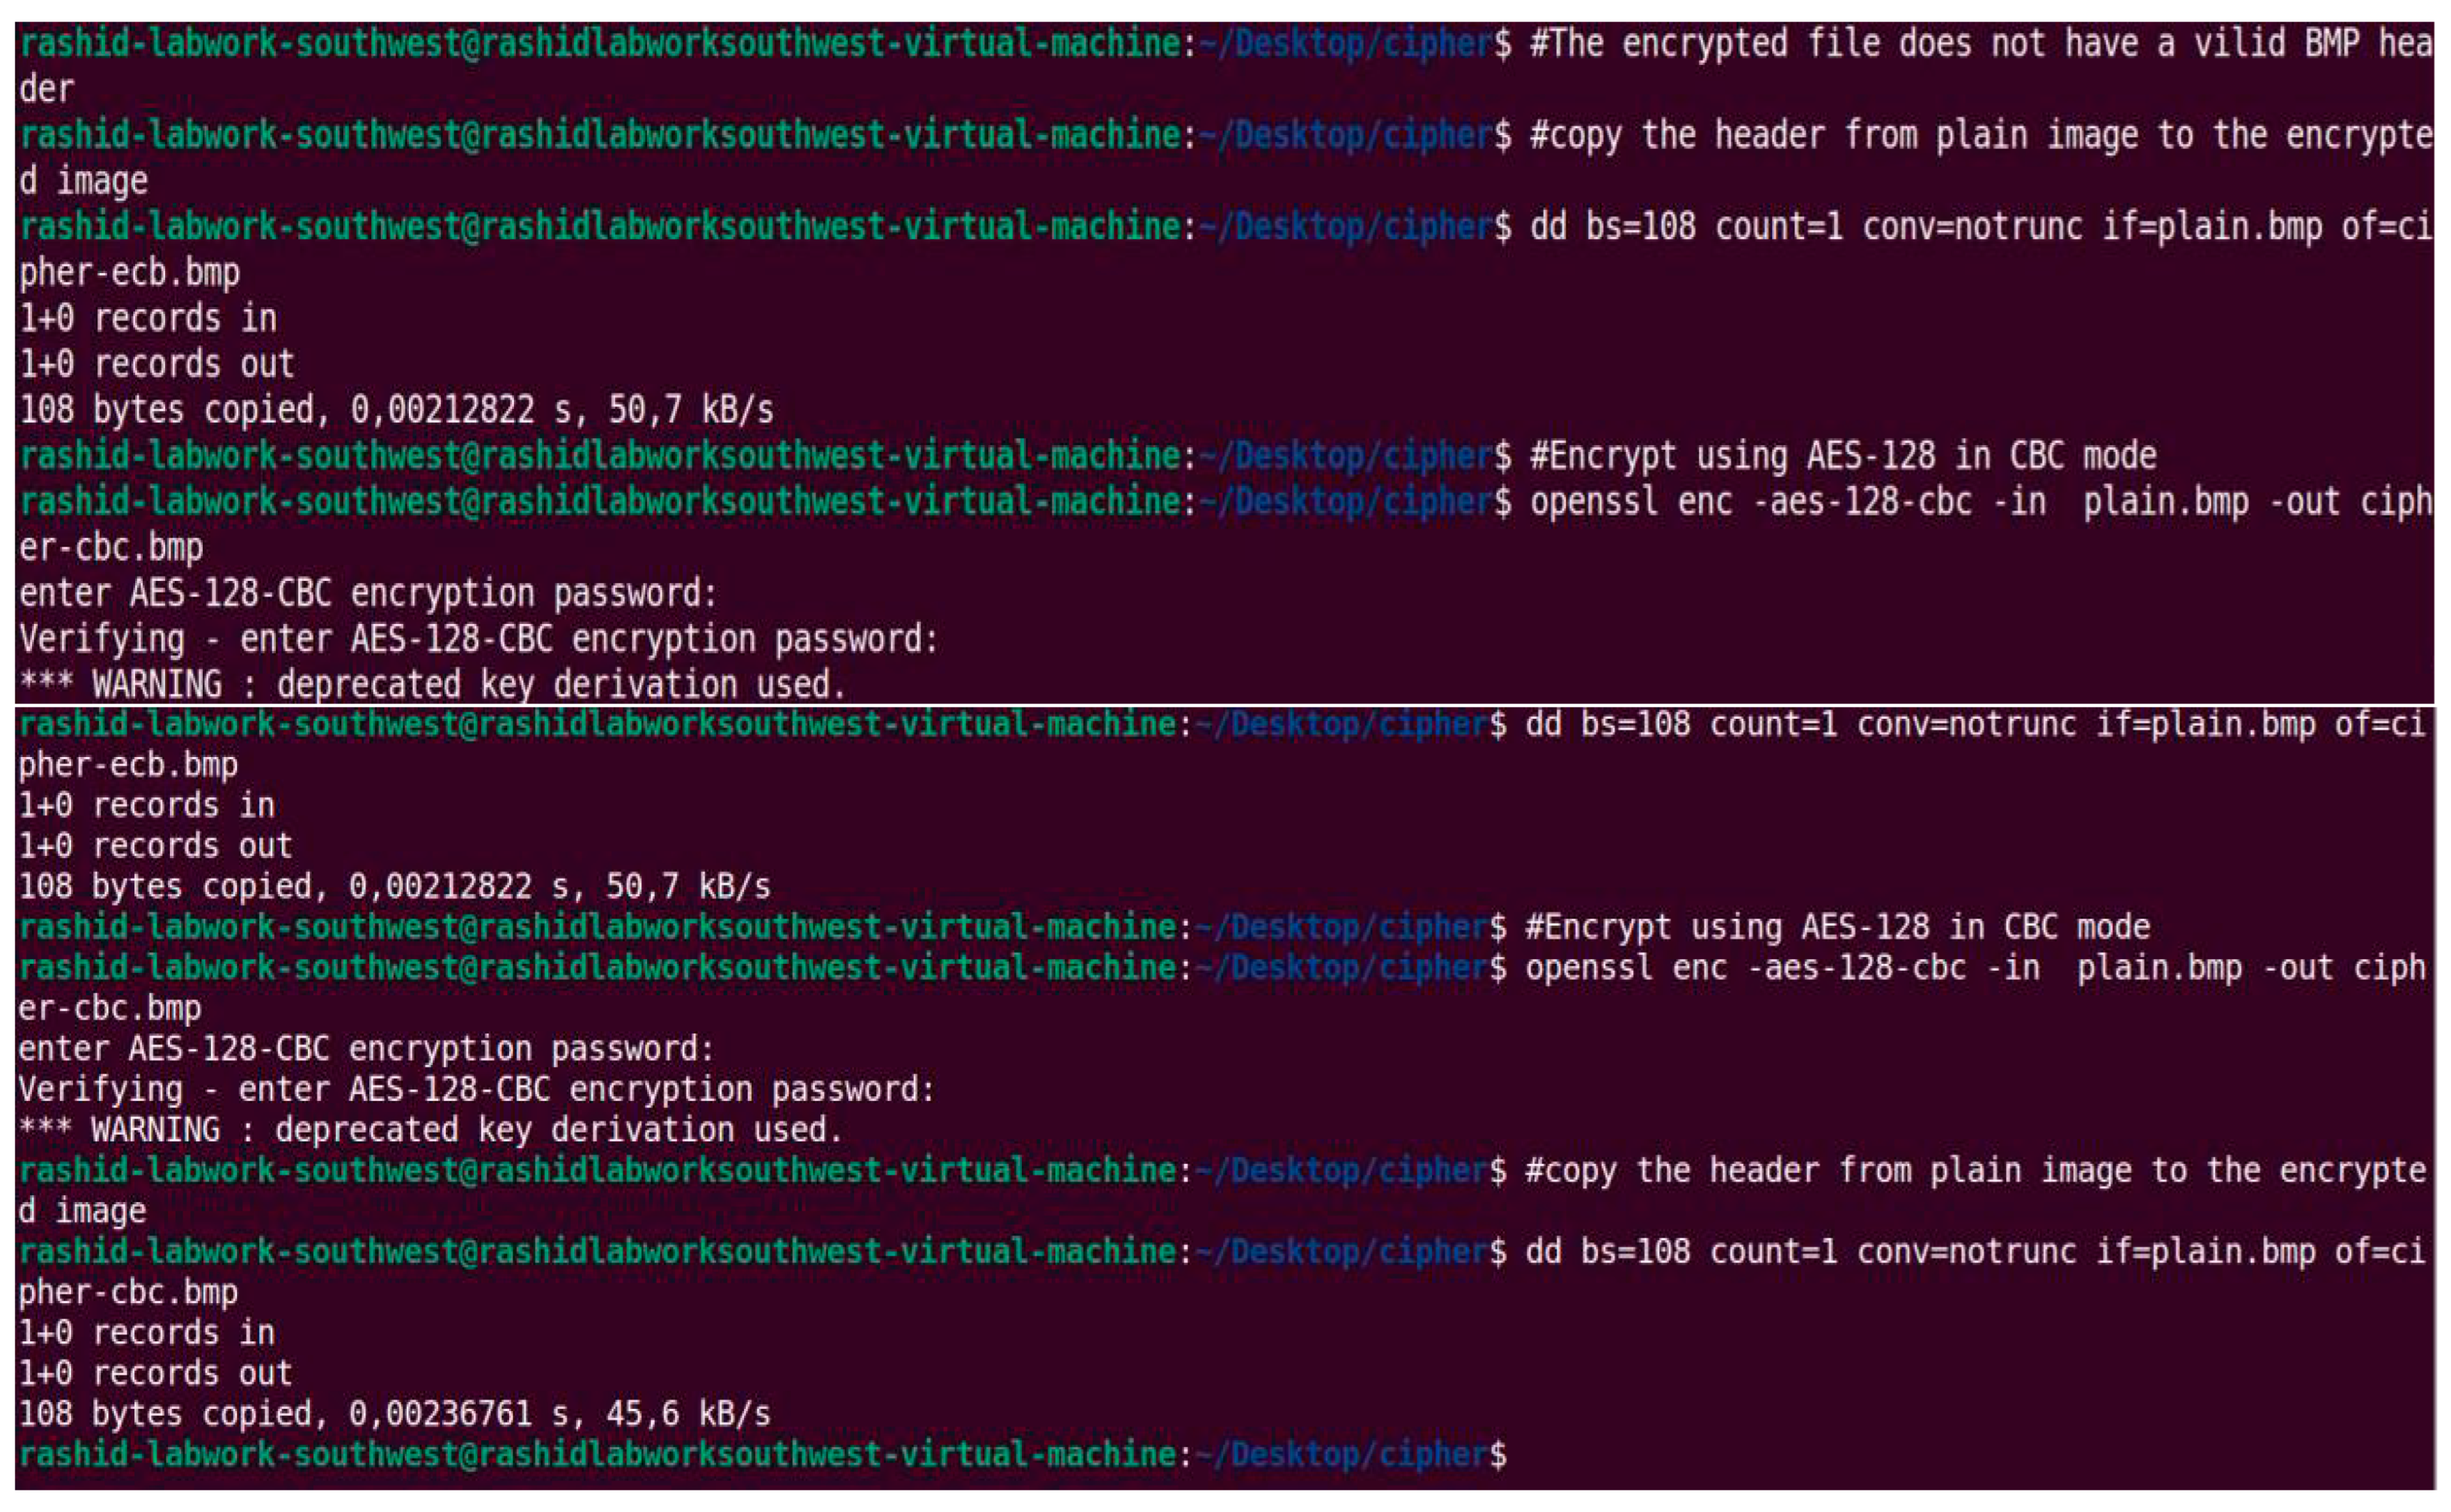2451x1512 pixels.
Task: Click the '~/Desktop/cipher' path in the last prompt
Action: click(1341, 1455)
